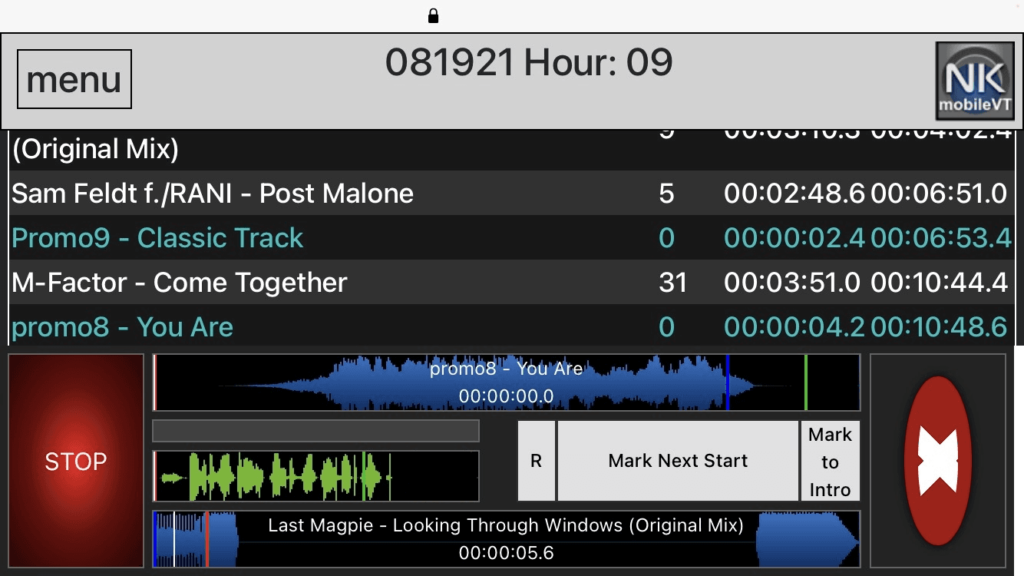Select promo8 - You Are playlist row

click(x=510, y=327)
